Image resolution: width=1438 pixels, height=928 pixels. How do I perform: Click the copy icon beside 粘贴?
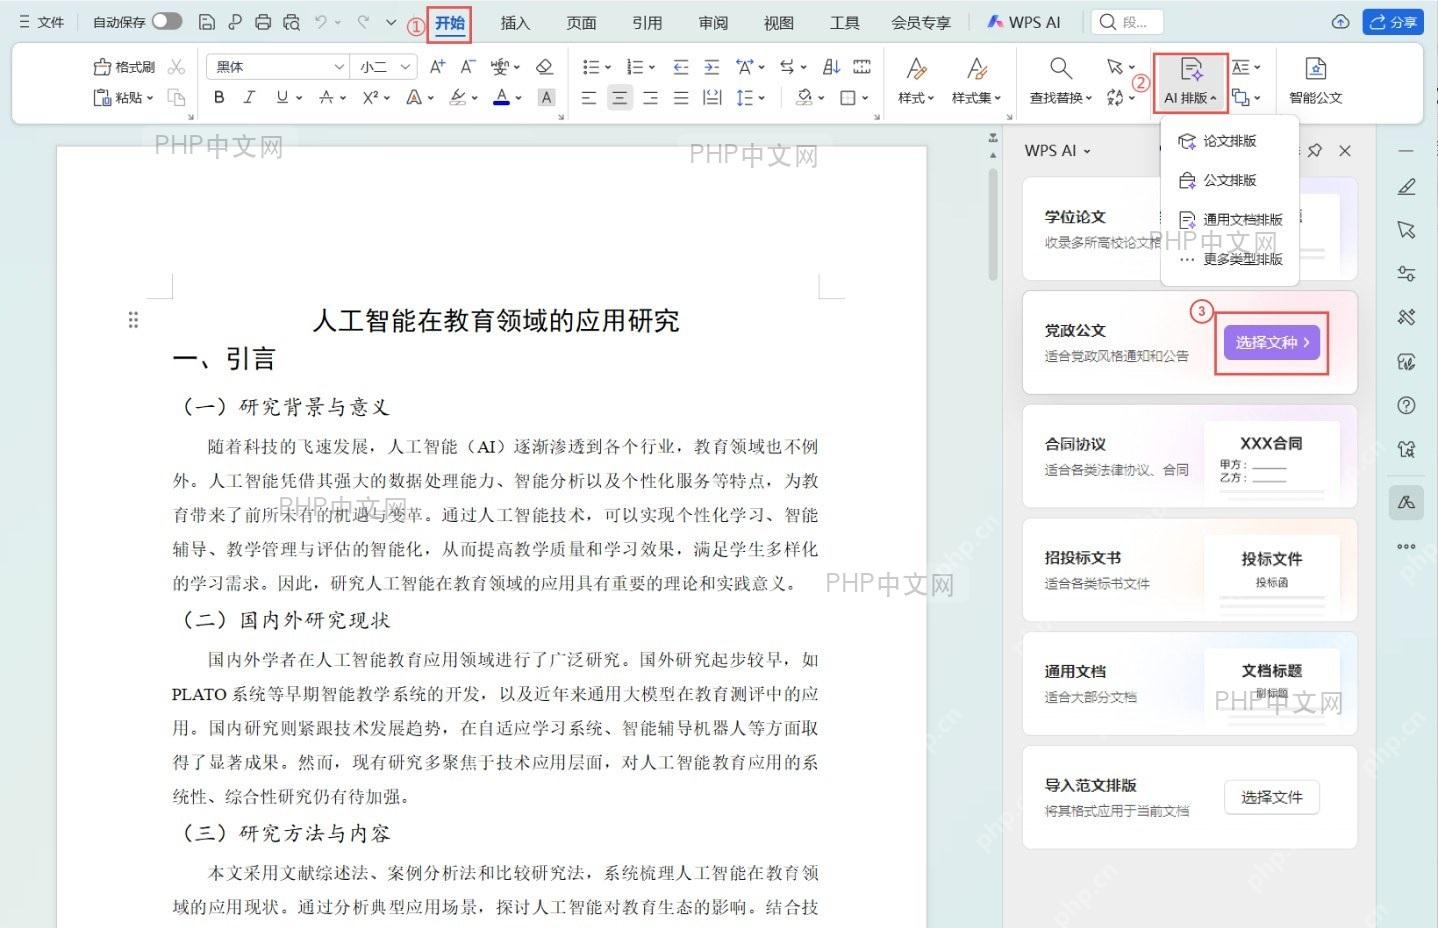(176, 98)
